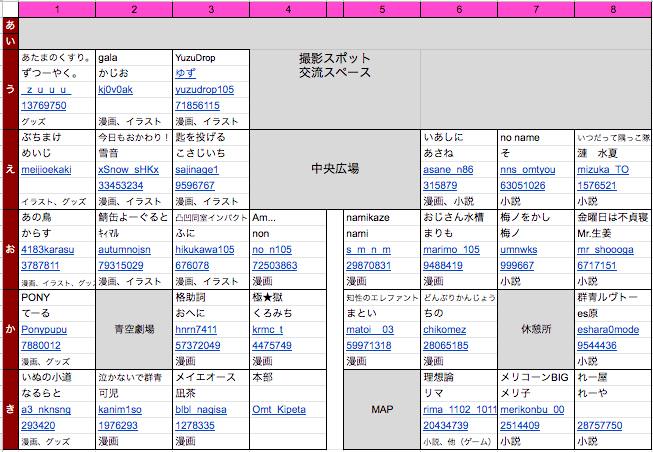Open the meijioekaki hyperlink

(46, 170)
